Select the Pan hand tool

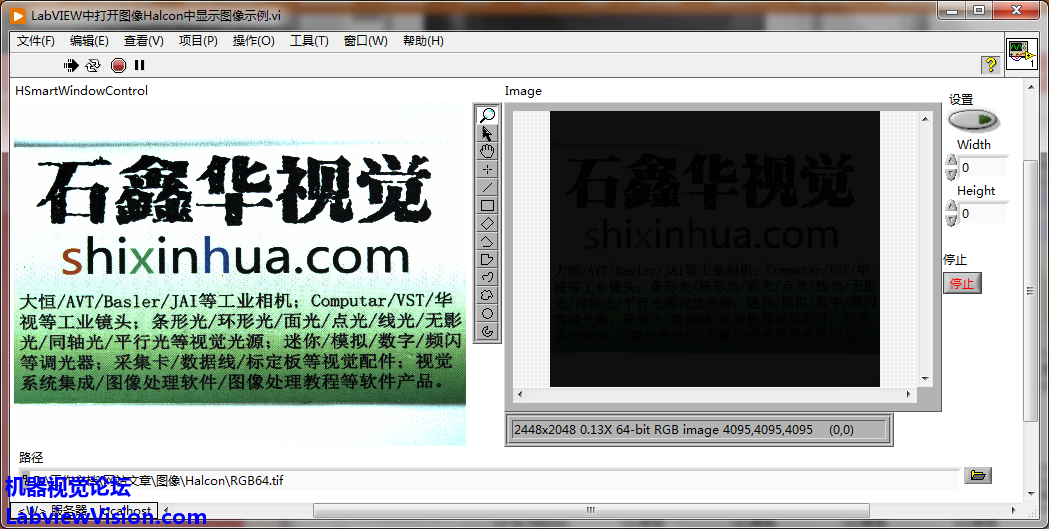(x=487, y=151)
